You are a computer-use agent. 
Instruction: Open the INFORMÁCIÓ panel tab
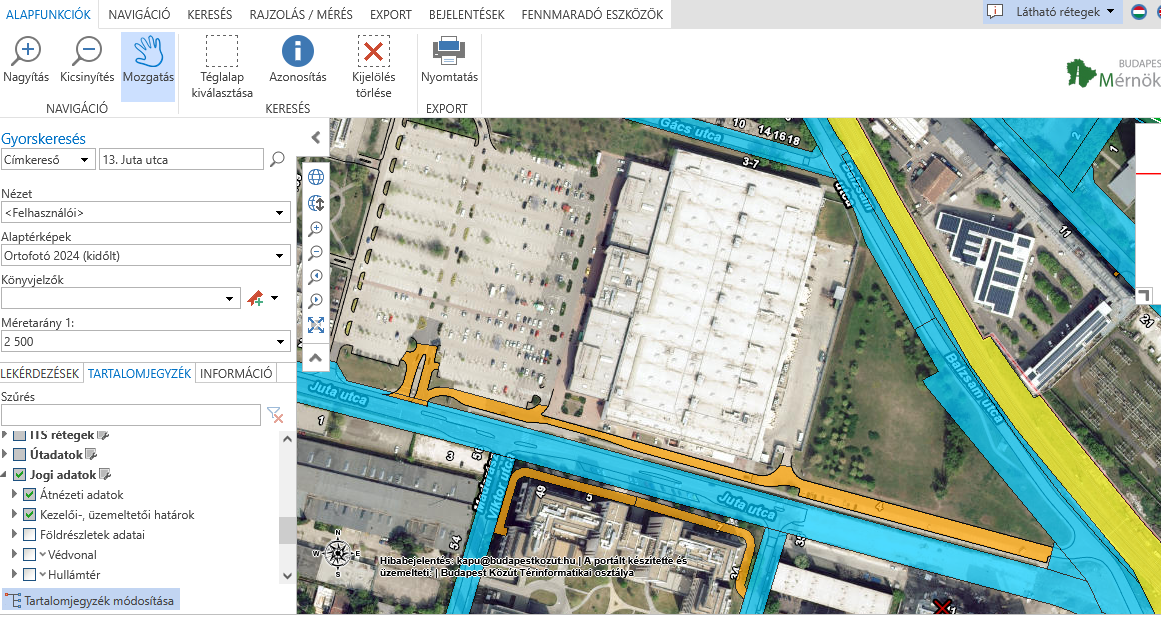(x=236, y=374)
